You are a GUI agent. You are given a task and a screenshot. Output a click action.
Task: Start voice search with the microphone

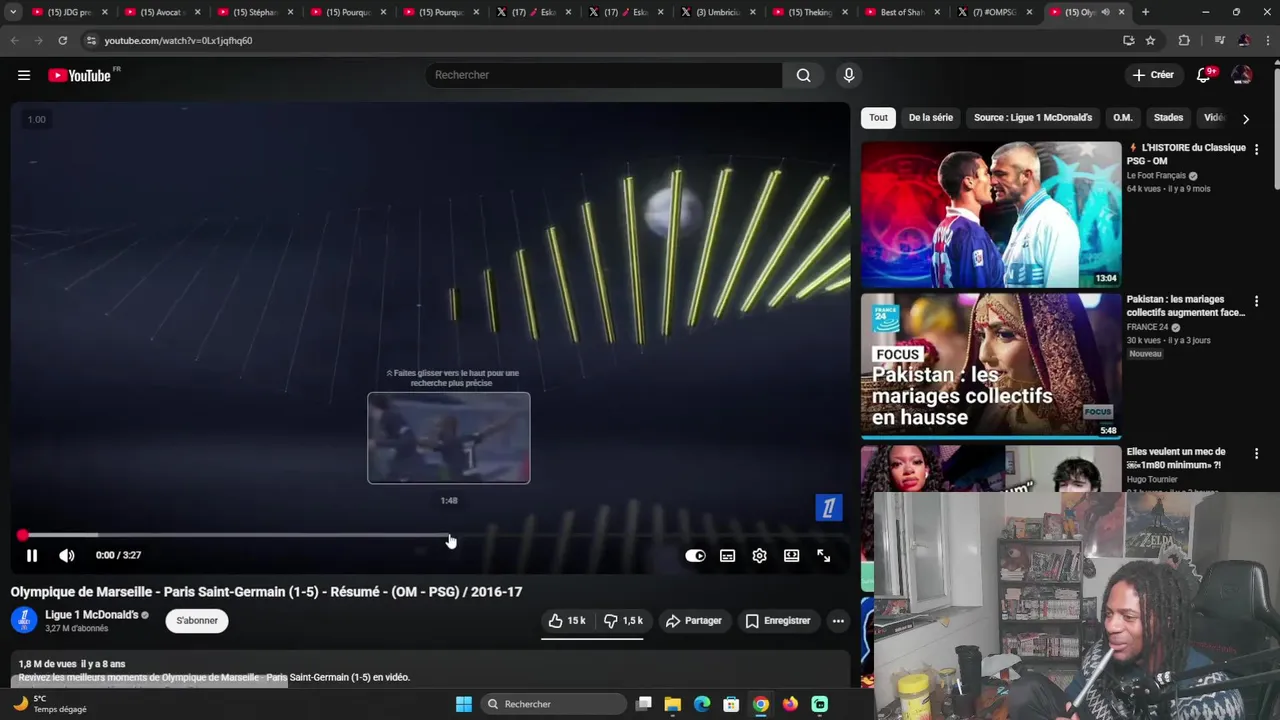(x=848, y=75)
